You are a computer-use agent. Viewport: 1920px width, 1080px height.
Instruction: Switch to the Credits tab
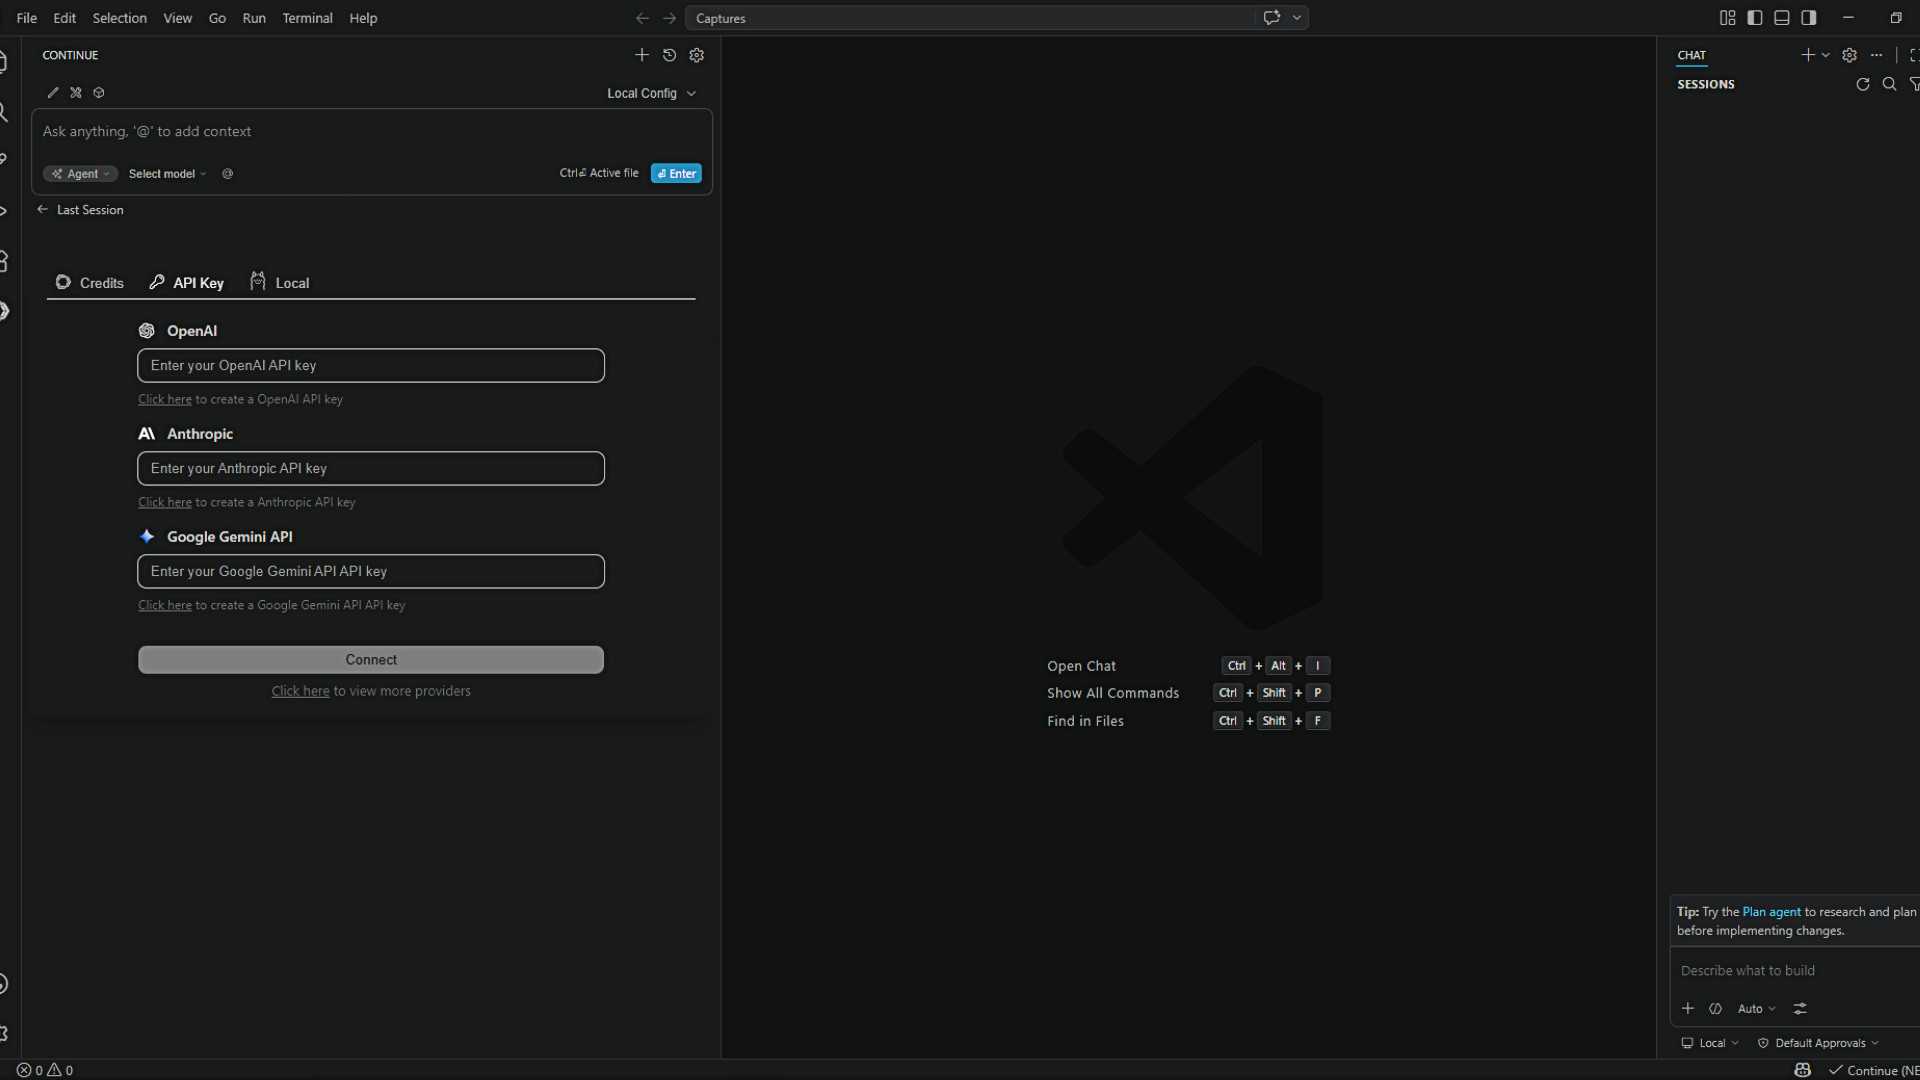(90, 283)
